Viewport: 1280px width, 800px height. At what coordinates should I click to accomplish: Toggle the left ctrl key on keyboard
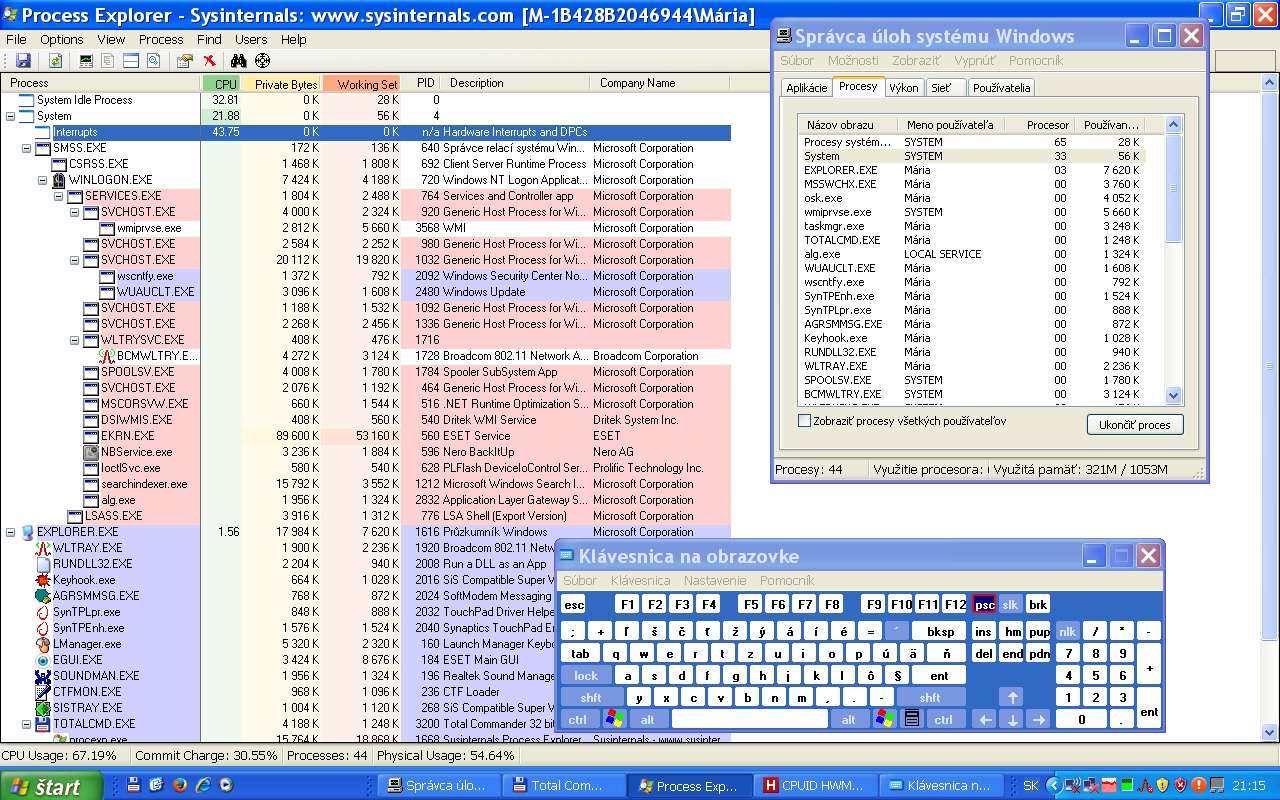[x=578, y=719]
